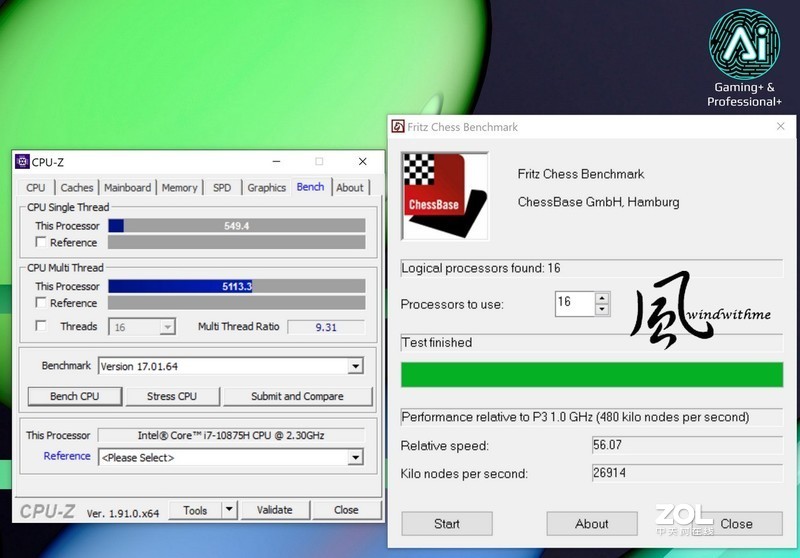The height and width of the screenshot is (558, 800).
Task: Click the ChessBase logo image
Action: (x=445, y=196)
